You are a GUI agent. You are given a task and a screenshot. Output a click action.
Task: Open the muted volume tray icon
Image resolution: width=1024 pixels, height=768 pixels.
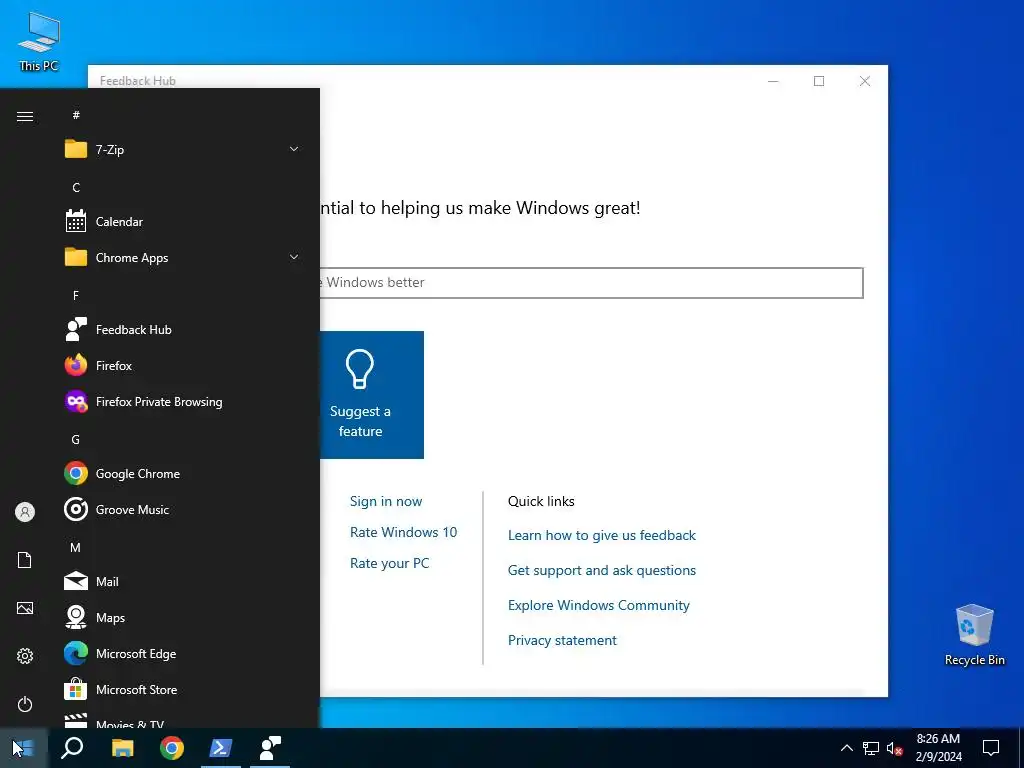coord(894,748)
